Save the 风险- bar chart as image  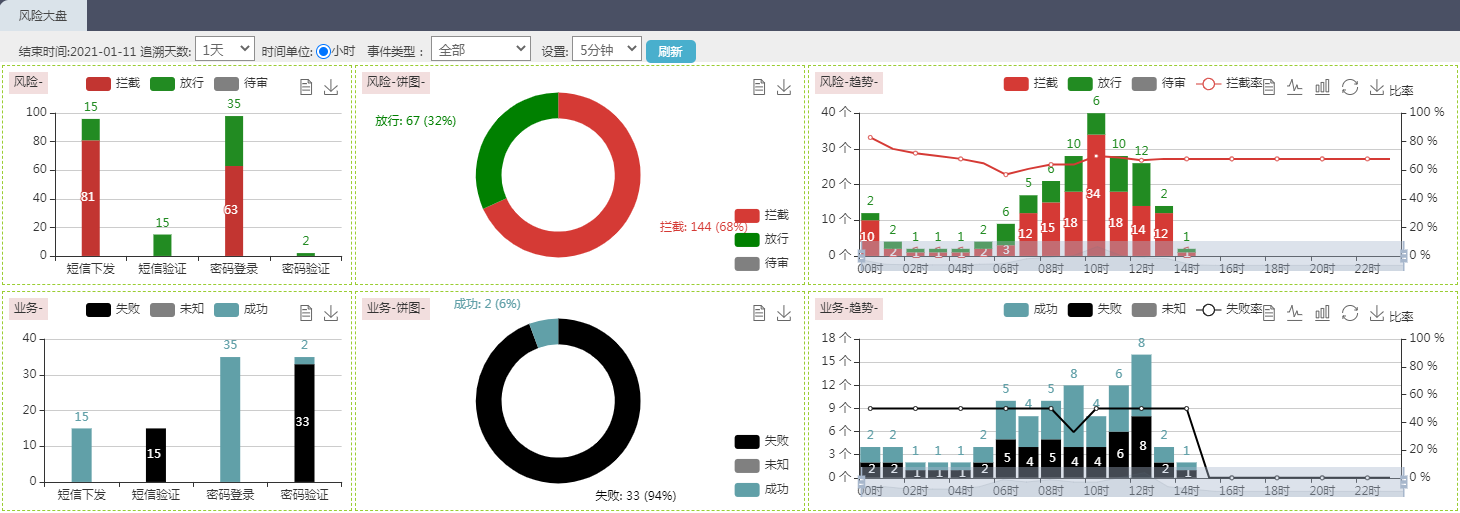click(331, 88)
